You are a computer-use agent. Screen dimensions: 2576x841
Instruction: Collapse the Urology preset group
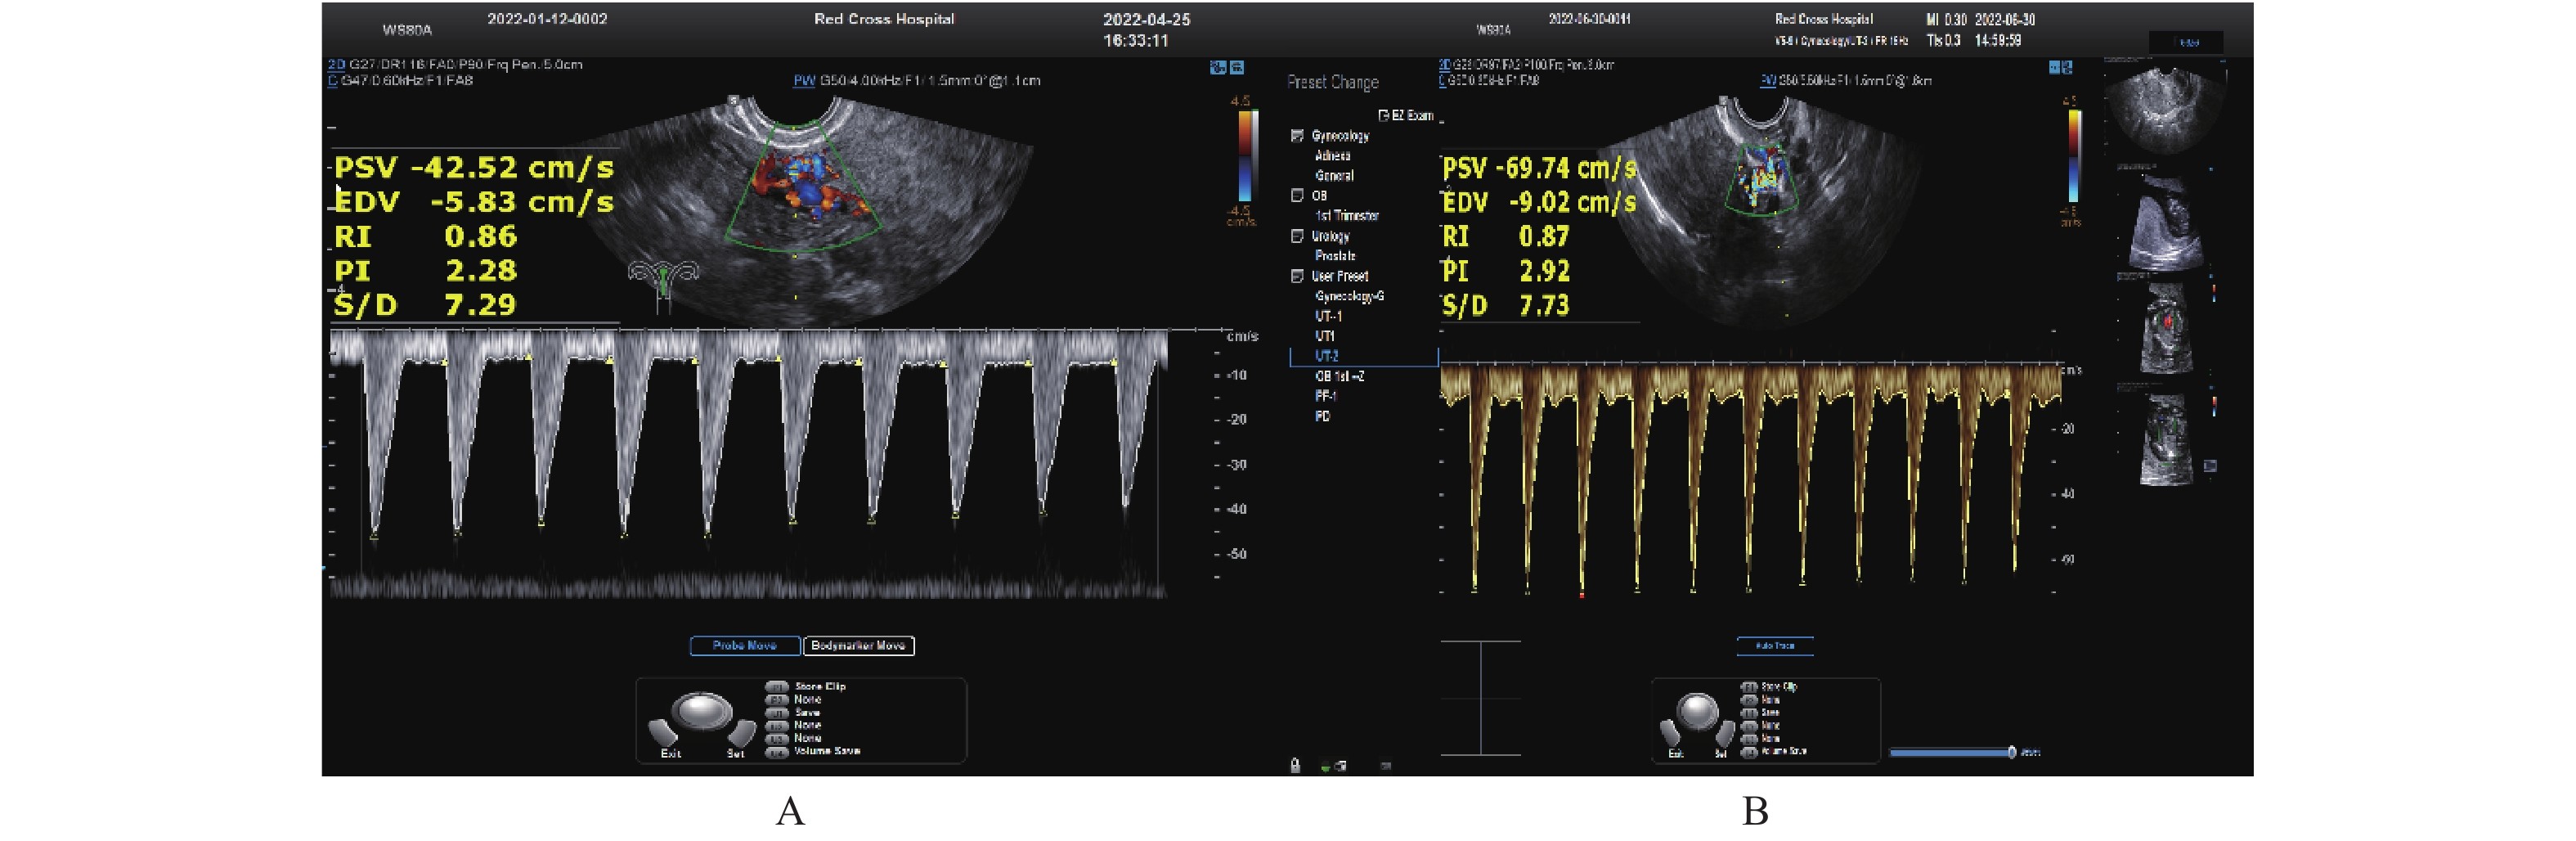coord(1297,237)
